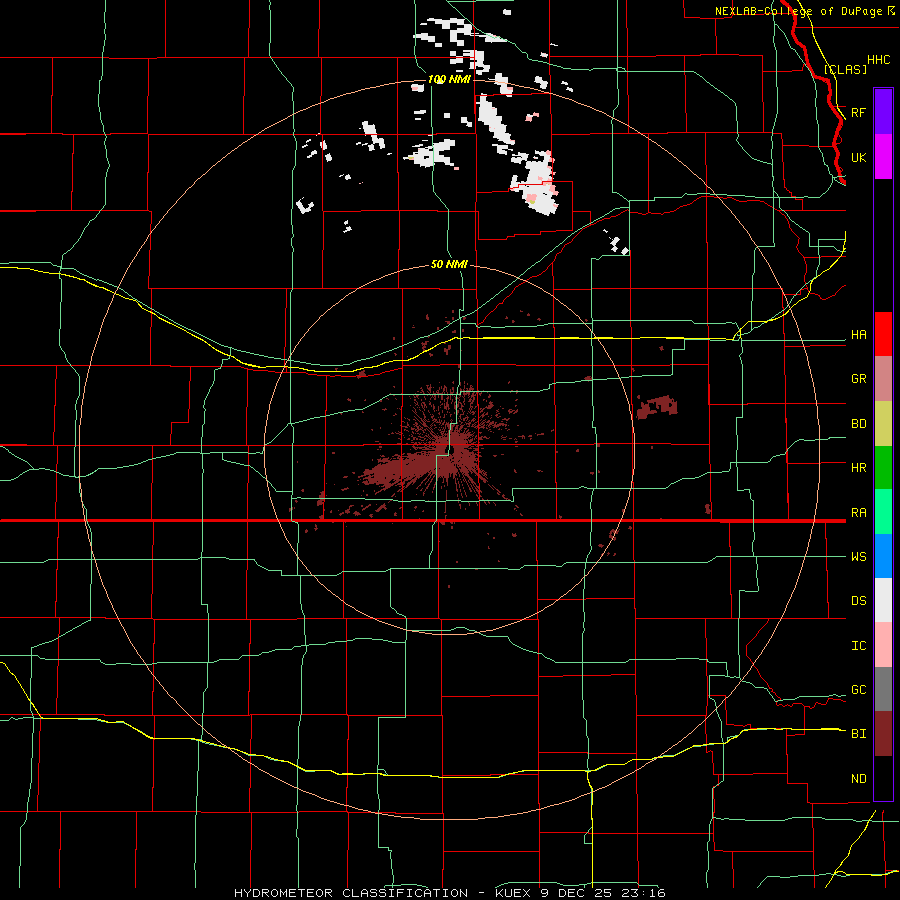
Task: Click the BI legend label
Action: [x=859, y=734]
